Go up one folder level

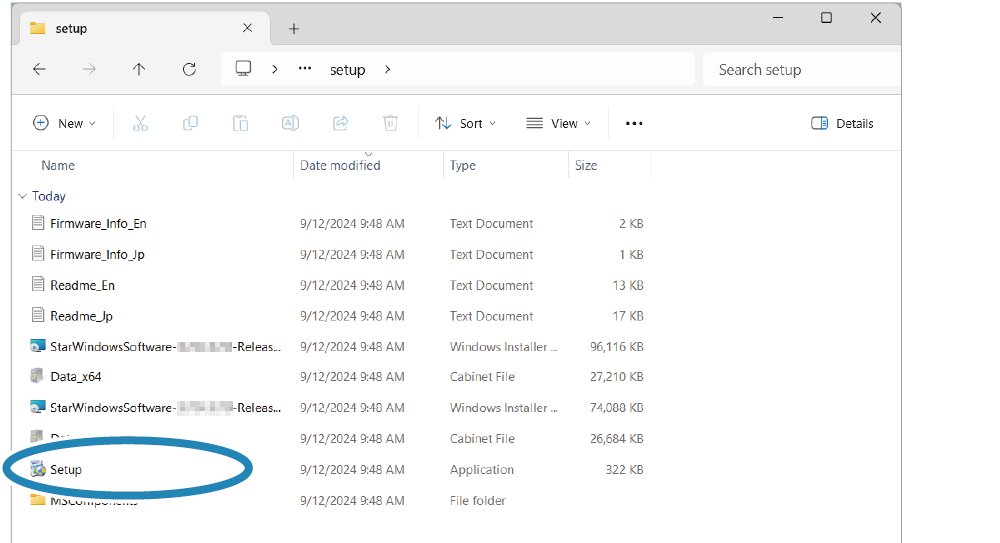click(139, 69)
